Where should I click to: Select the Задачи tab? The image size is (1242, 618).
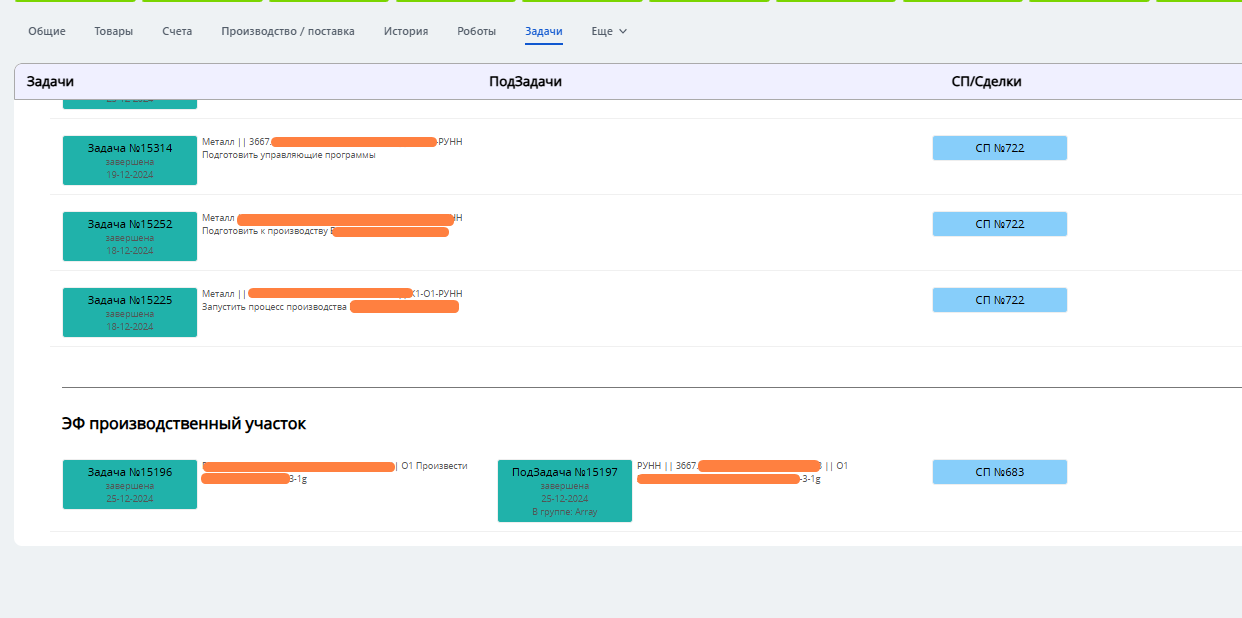544,31
